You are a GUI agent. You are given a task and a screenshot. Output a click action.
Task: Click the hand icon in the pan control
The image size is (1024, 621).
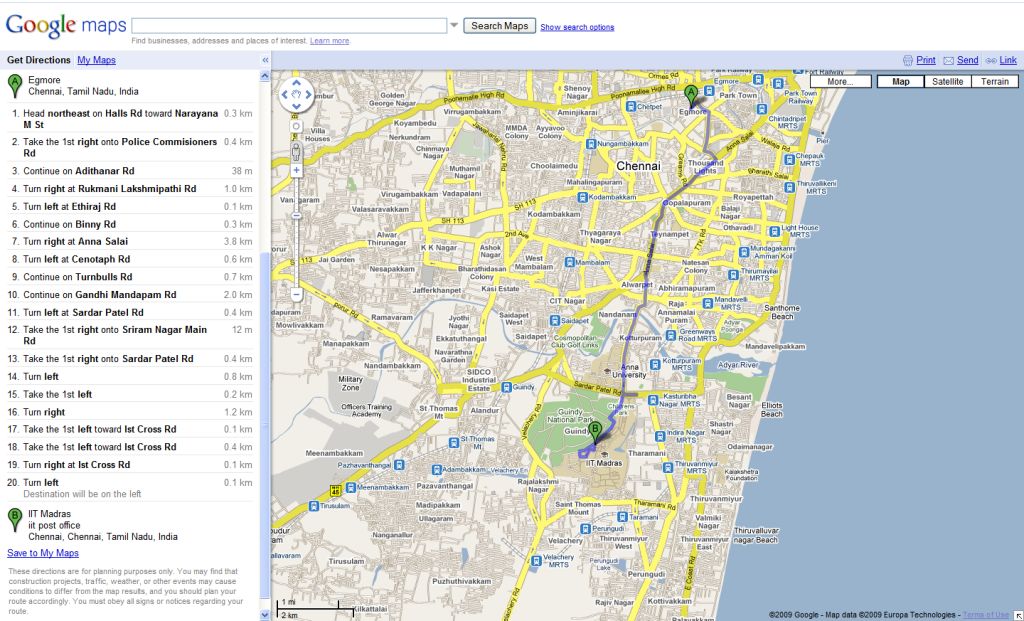[296, 95]
